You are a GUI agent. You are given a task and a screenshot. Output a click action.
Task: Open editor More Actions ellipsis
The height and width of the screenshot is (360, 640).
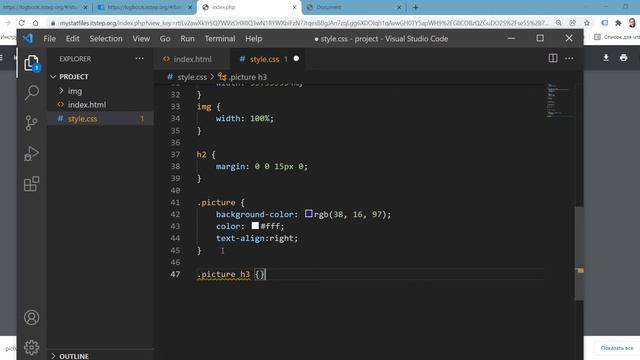pos(569,58)
